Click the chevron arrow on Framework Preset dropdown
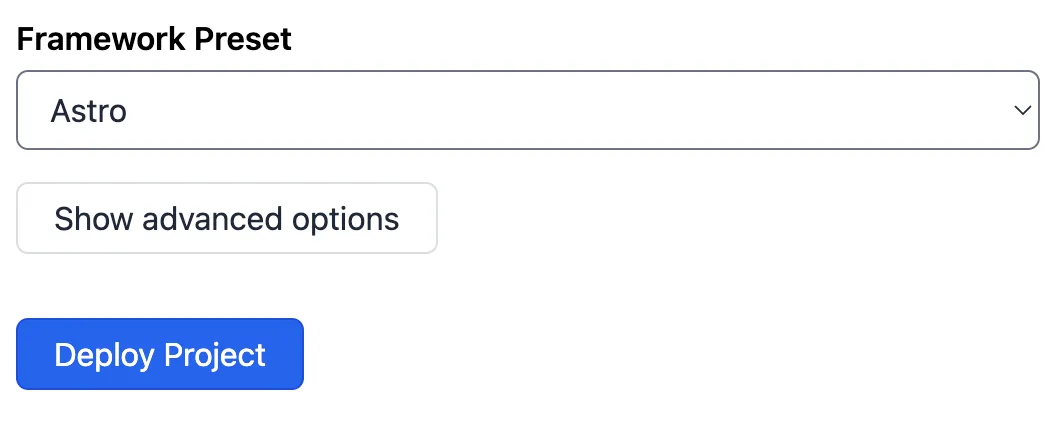This screenshot has height=424, width=1060. [1021, 110]
